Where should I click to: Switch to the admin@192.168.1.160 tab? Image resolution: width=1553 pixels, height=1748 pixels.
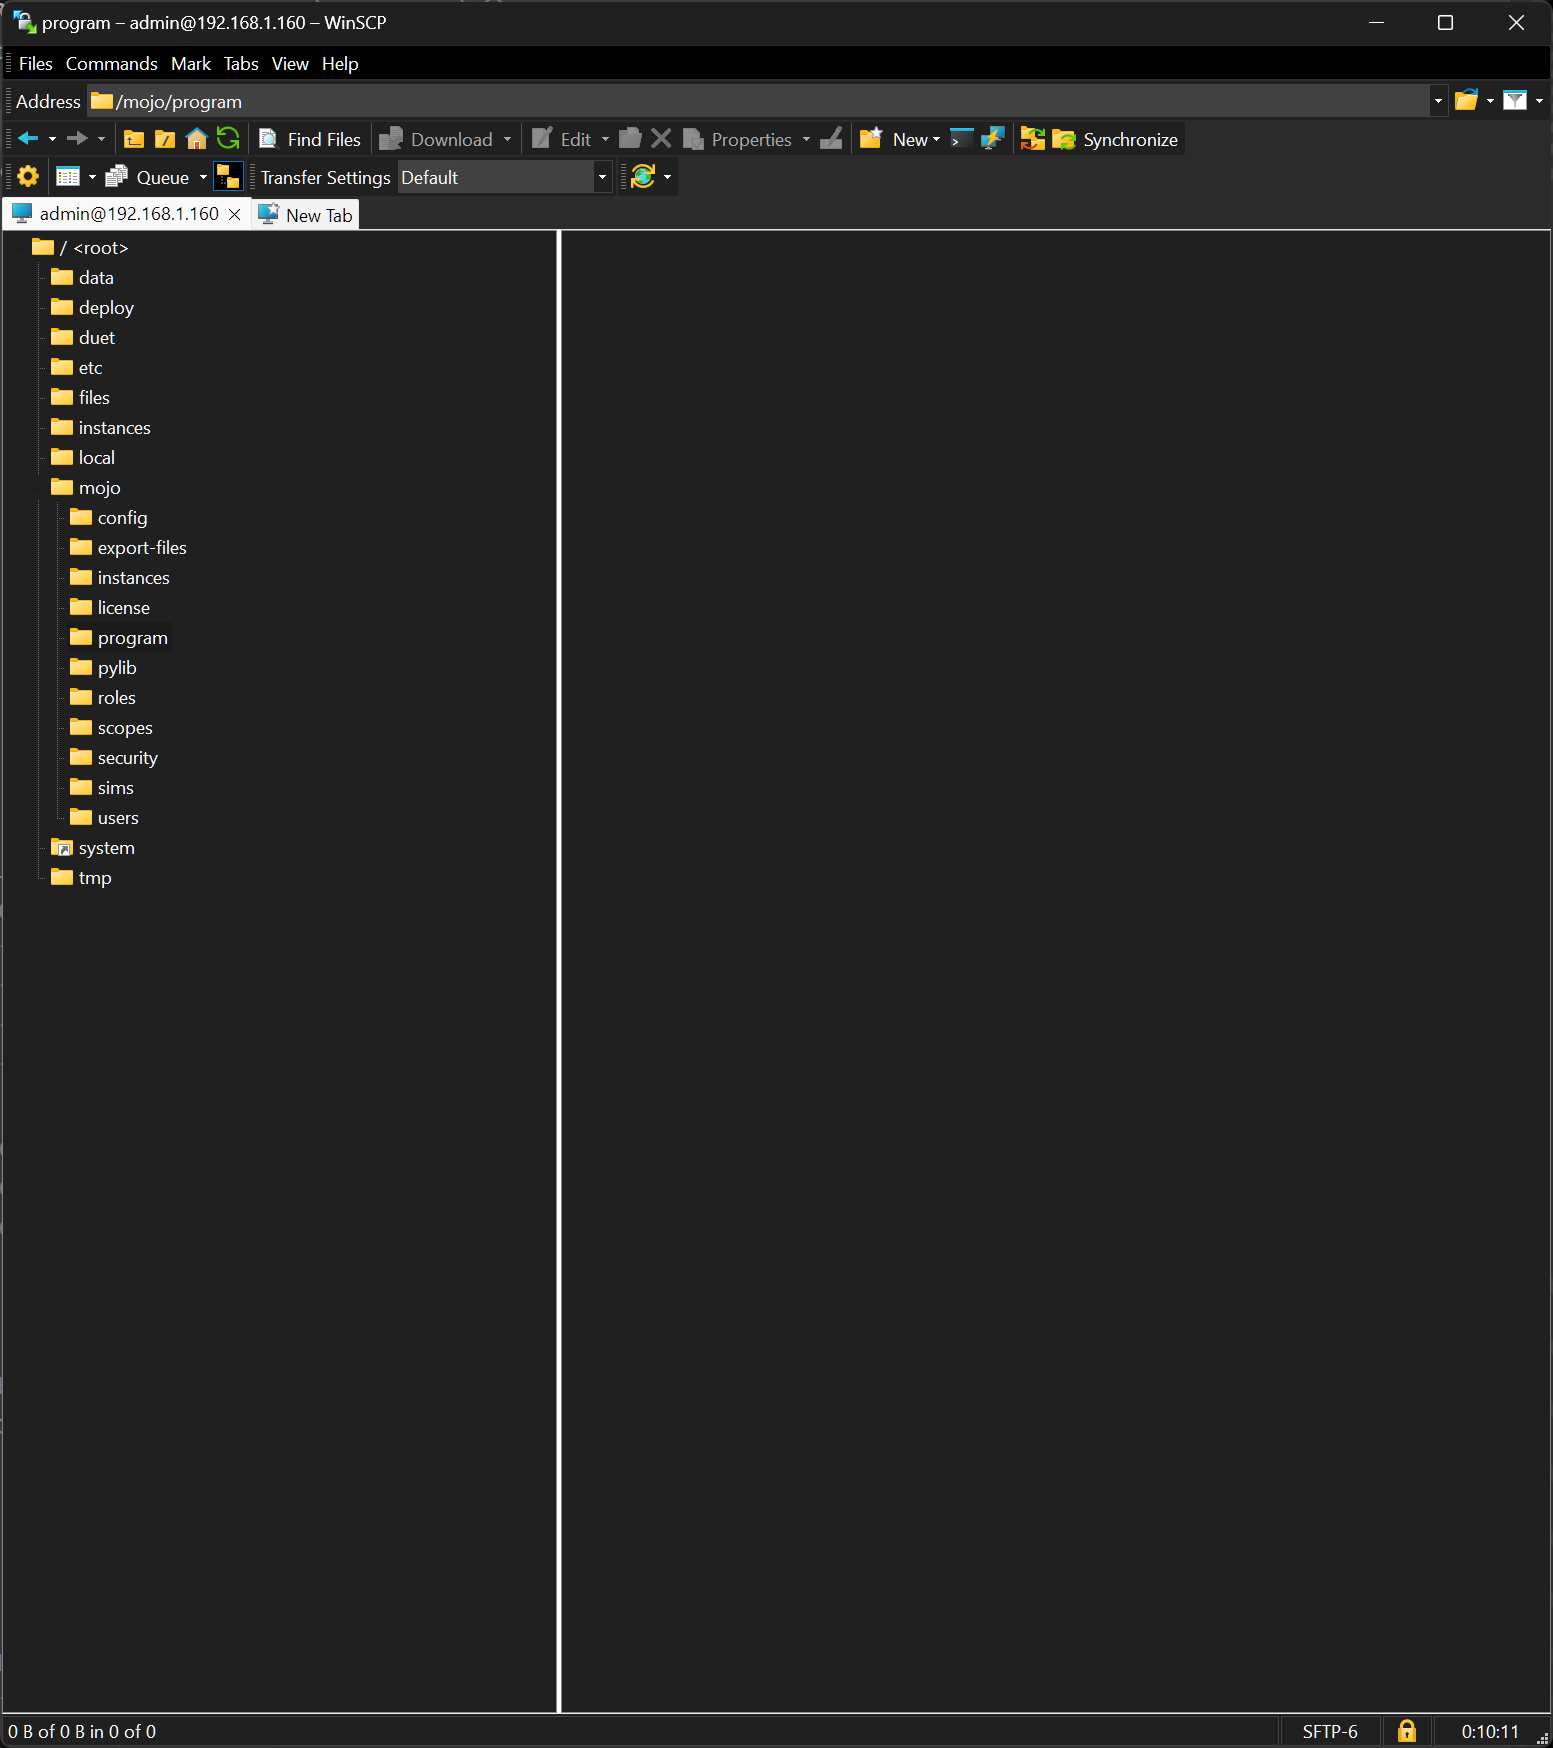tap(129, 214)
